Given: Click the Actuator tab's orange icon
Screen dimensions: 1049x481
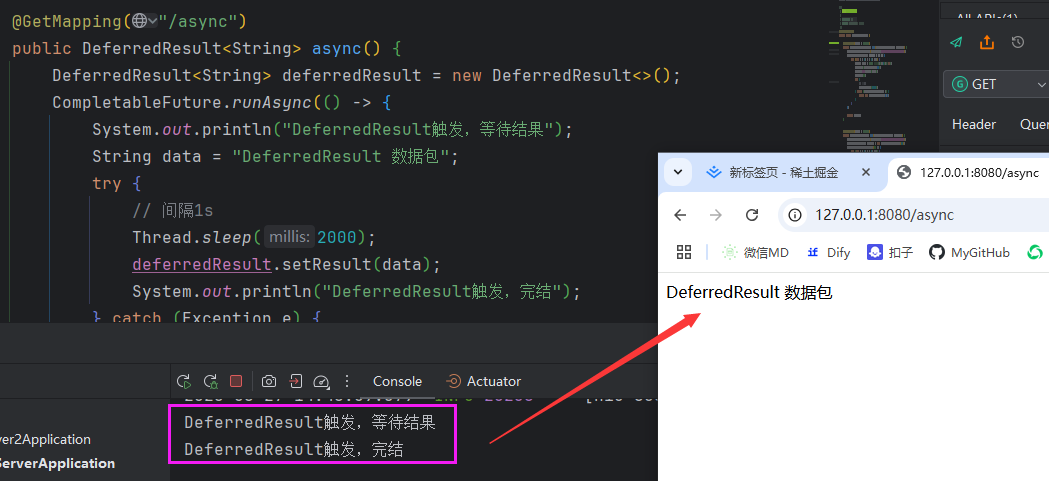Looking at the screenshot, I should tap(453, 381).
